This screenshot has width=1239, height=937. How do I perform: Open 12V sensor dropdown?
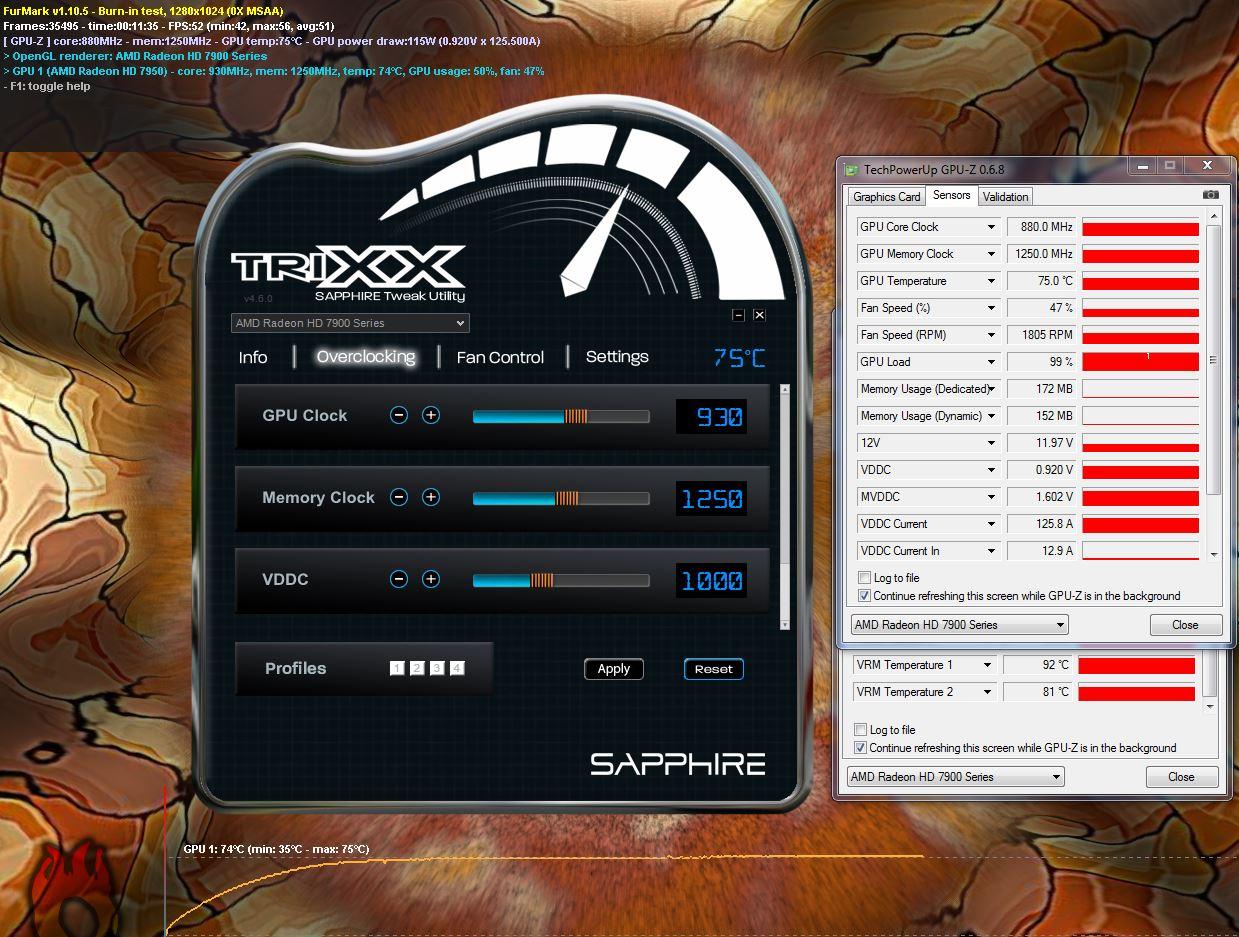991,443
